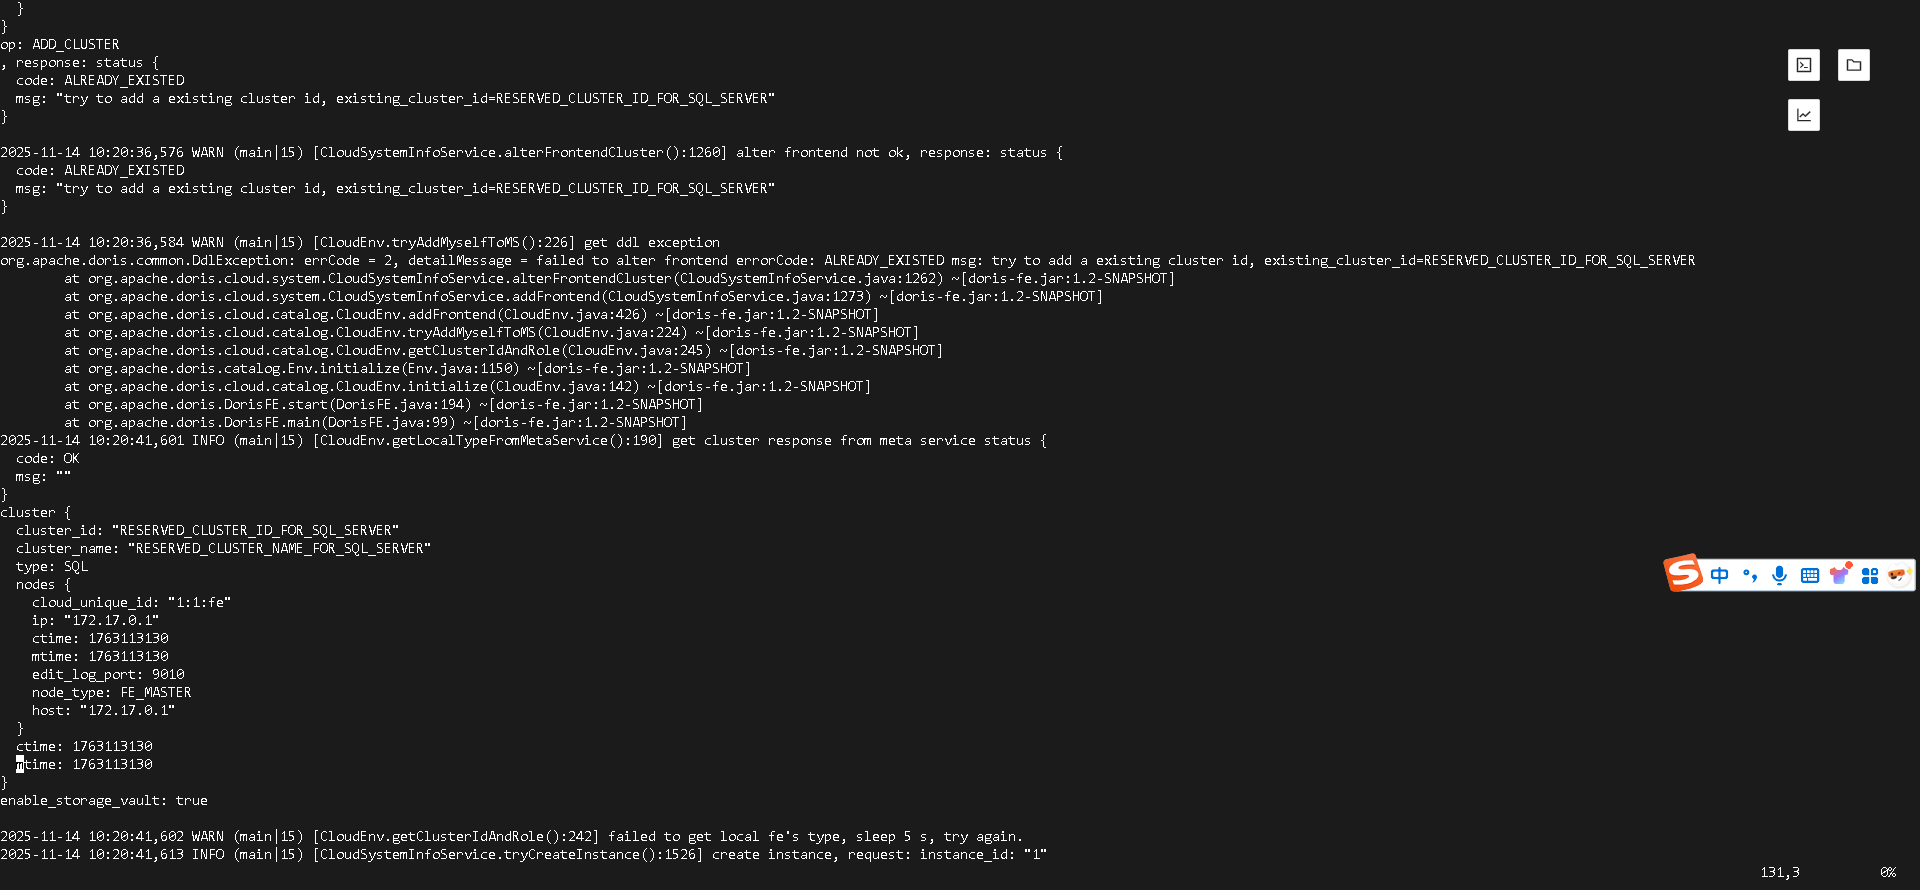
Task: Open the Sogou virtual keyboard icon
Action: [x=1810, y=575]
